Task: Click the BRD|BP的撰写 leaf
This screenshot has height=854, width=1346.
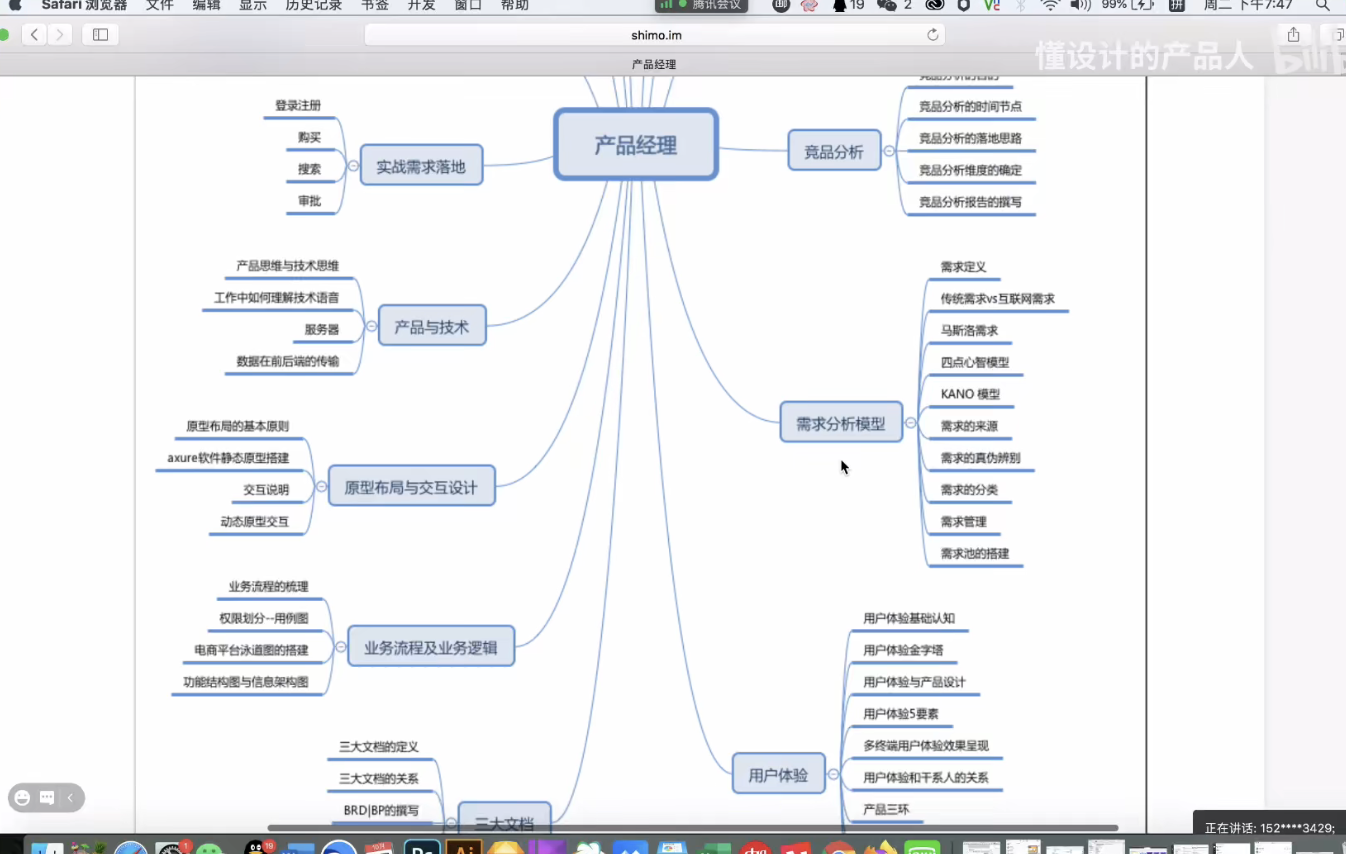Action: [379, 810]
